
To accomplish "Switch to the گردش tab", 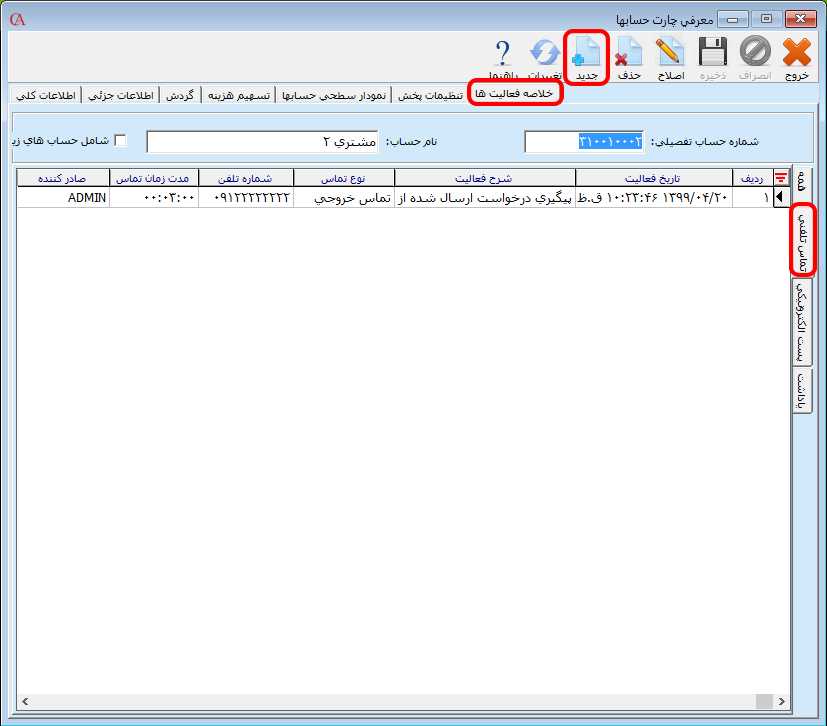I will (x=181, y=95).
